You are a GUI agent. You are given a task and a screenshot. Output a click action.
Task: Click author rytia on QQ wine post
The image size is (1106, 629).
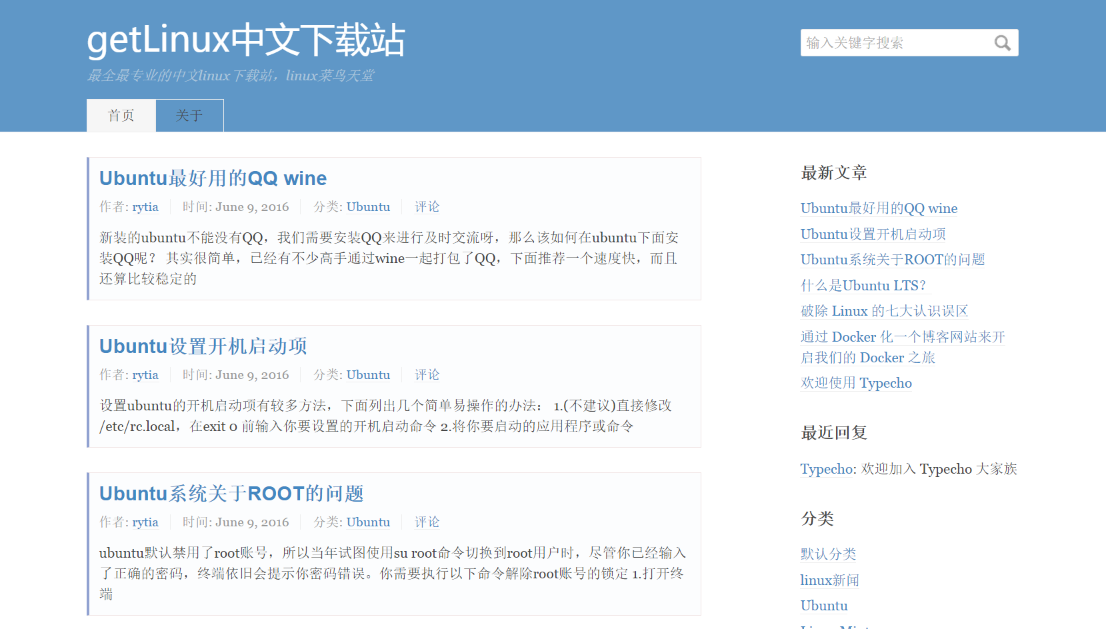click(x=145, y=207)
